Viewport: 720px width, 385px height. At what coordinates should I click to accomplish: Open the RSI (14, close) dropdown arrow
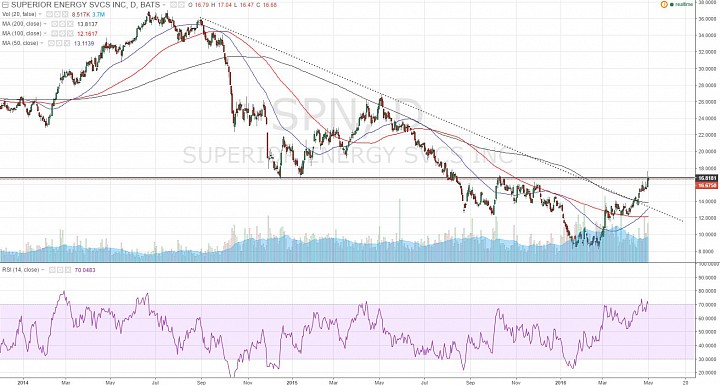(43, 270)
